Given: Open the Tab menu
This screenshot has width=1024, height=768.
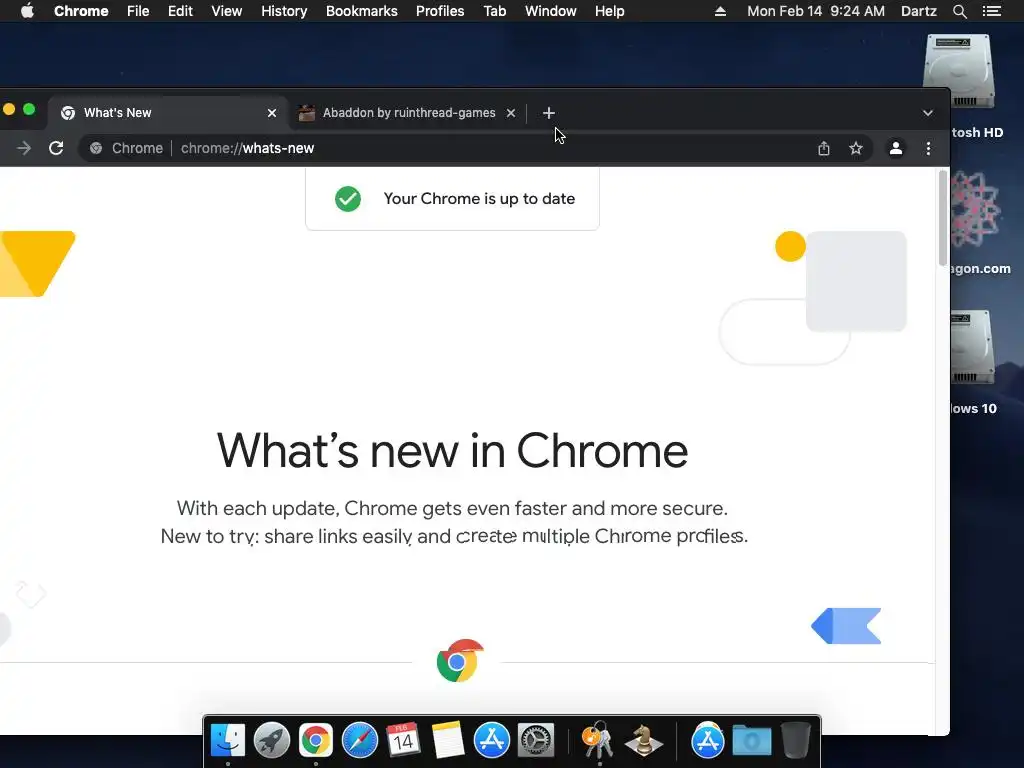Looking at the screenshot, I should pos(494,11).
